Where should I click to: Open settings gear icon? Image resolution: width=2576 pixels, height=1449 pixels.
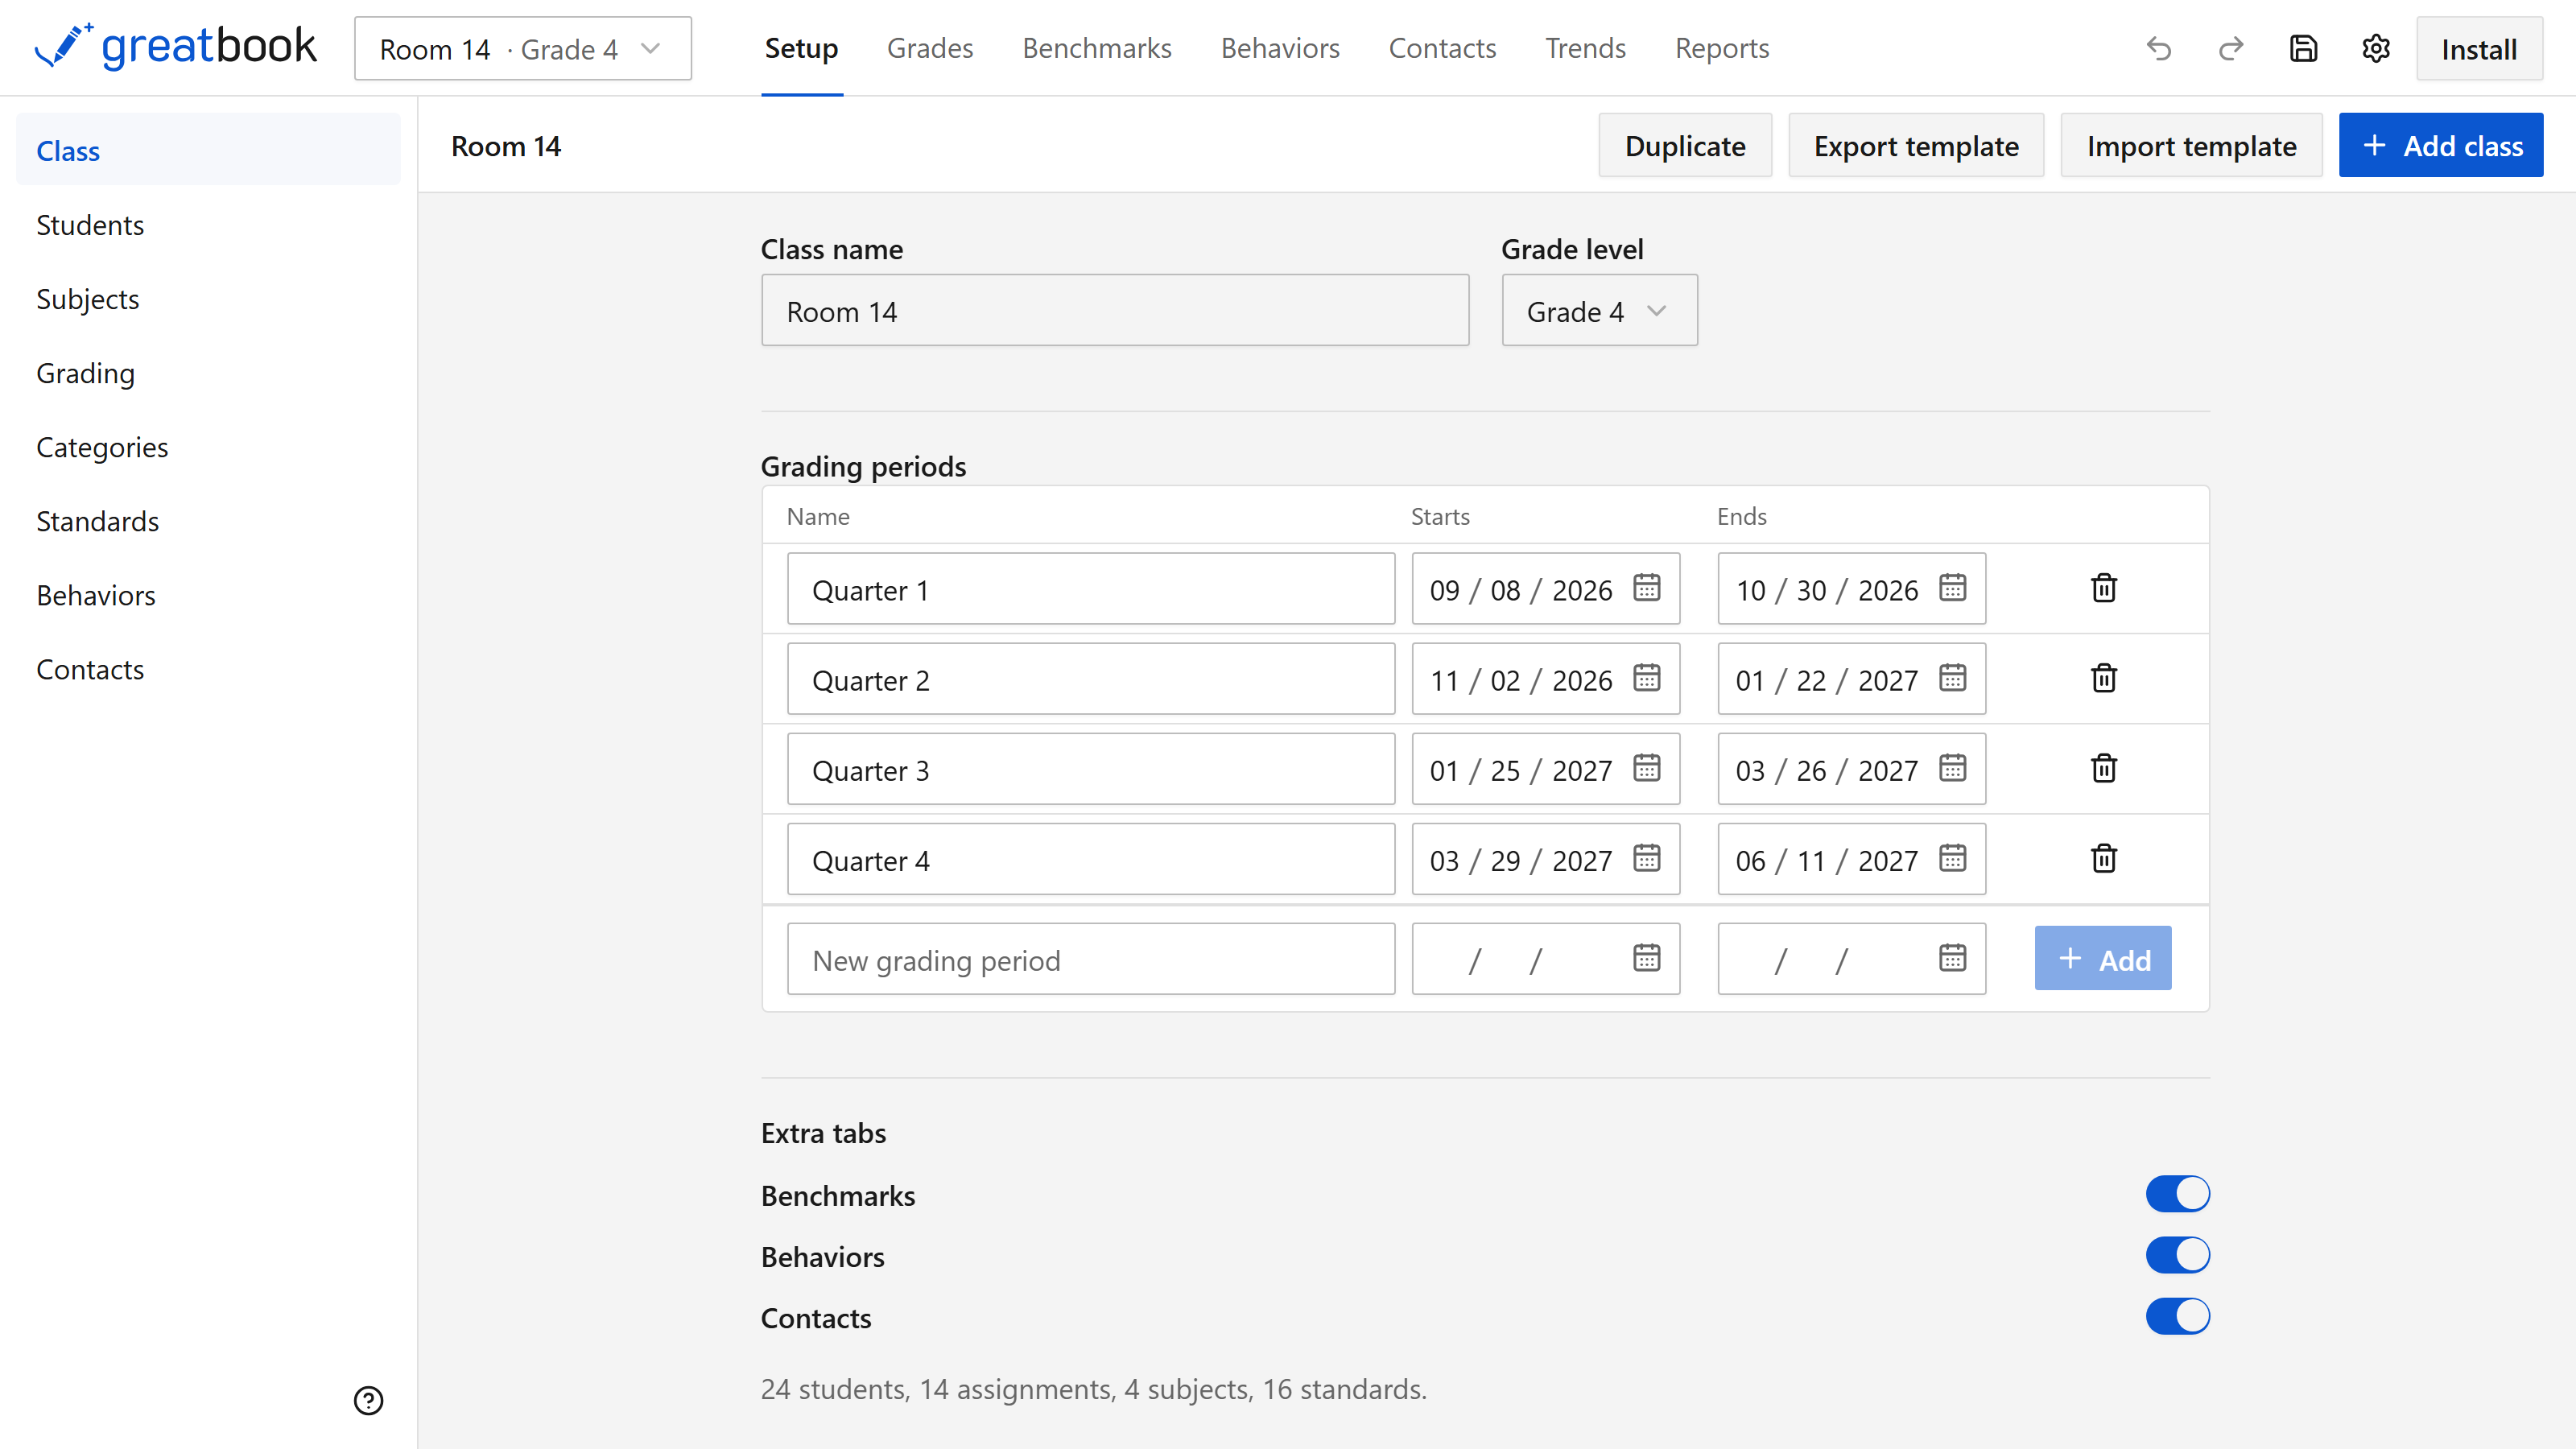click(x=2376, y=49)
